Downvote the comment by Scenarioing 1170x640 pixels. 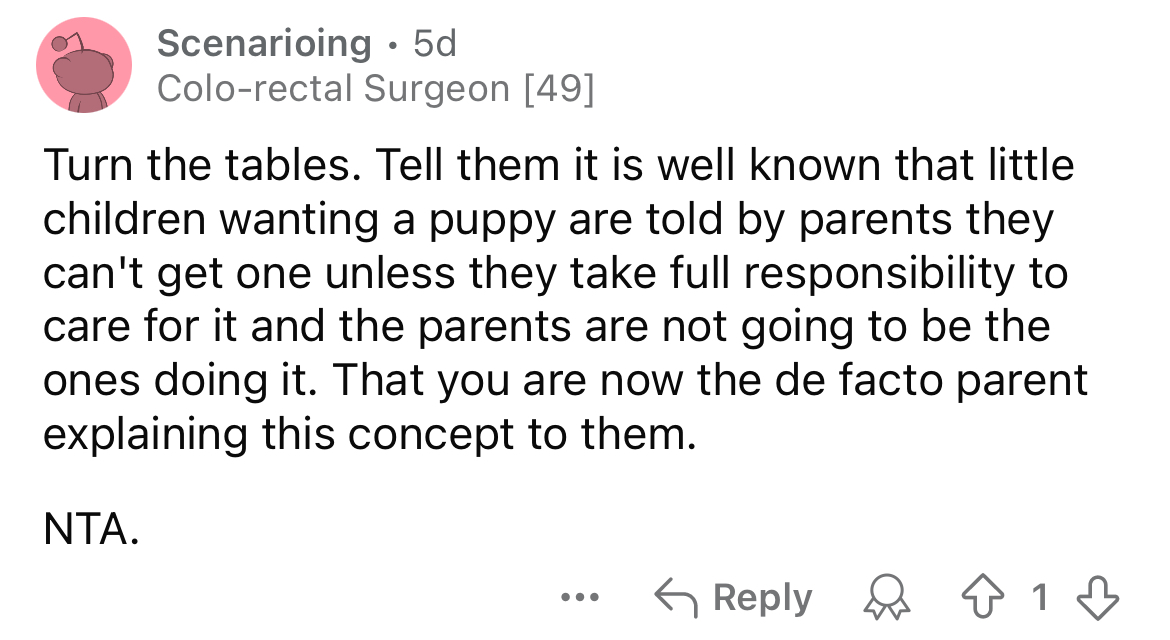pyautogui.click(x=1097, y=597)
